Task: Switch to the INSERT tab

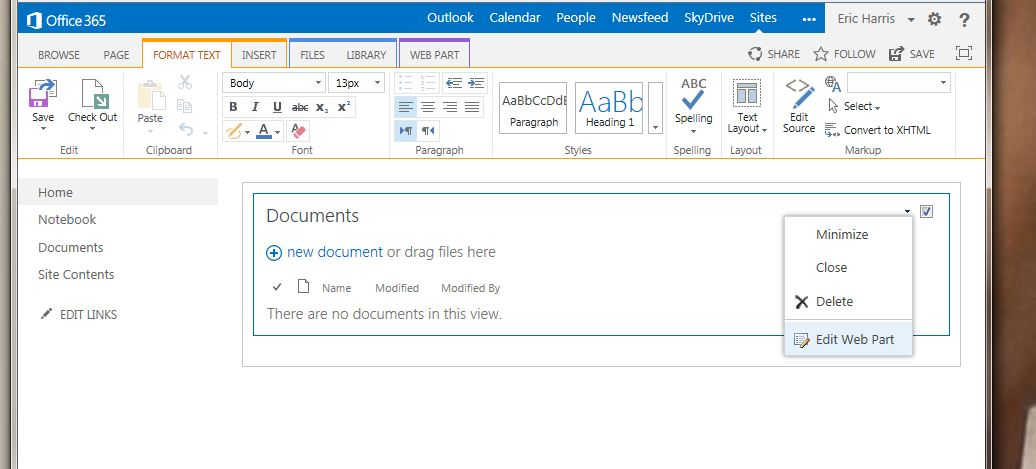Action: click(259, 55)
